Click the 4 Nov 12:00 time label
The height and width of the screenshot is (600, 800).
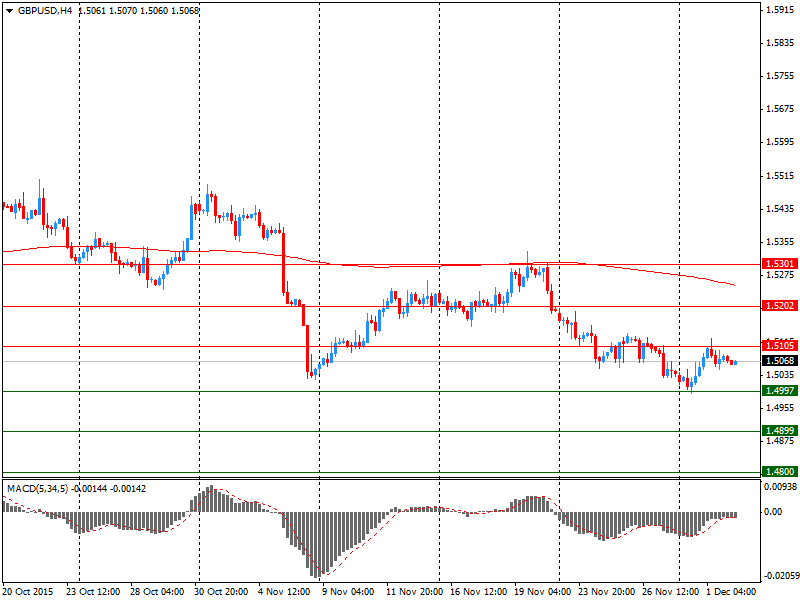(285, 592)
